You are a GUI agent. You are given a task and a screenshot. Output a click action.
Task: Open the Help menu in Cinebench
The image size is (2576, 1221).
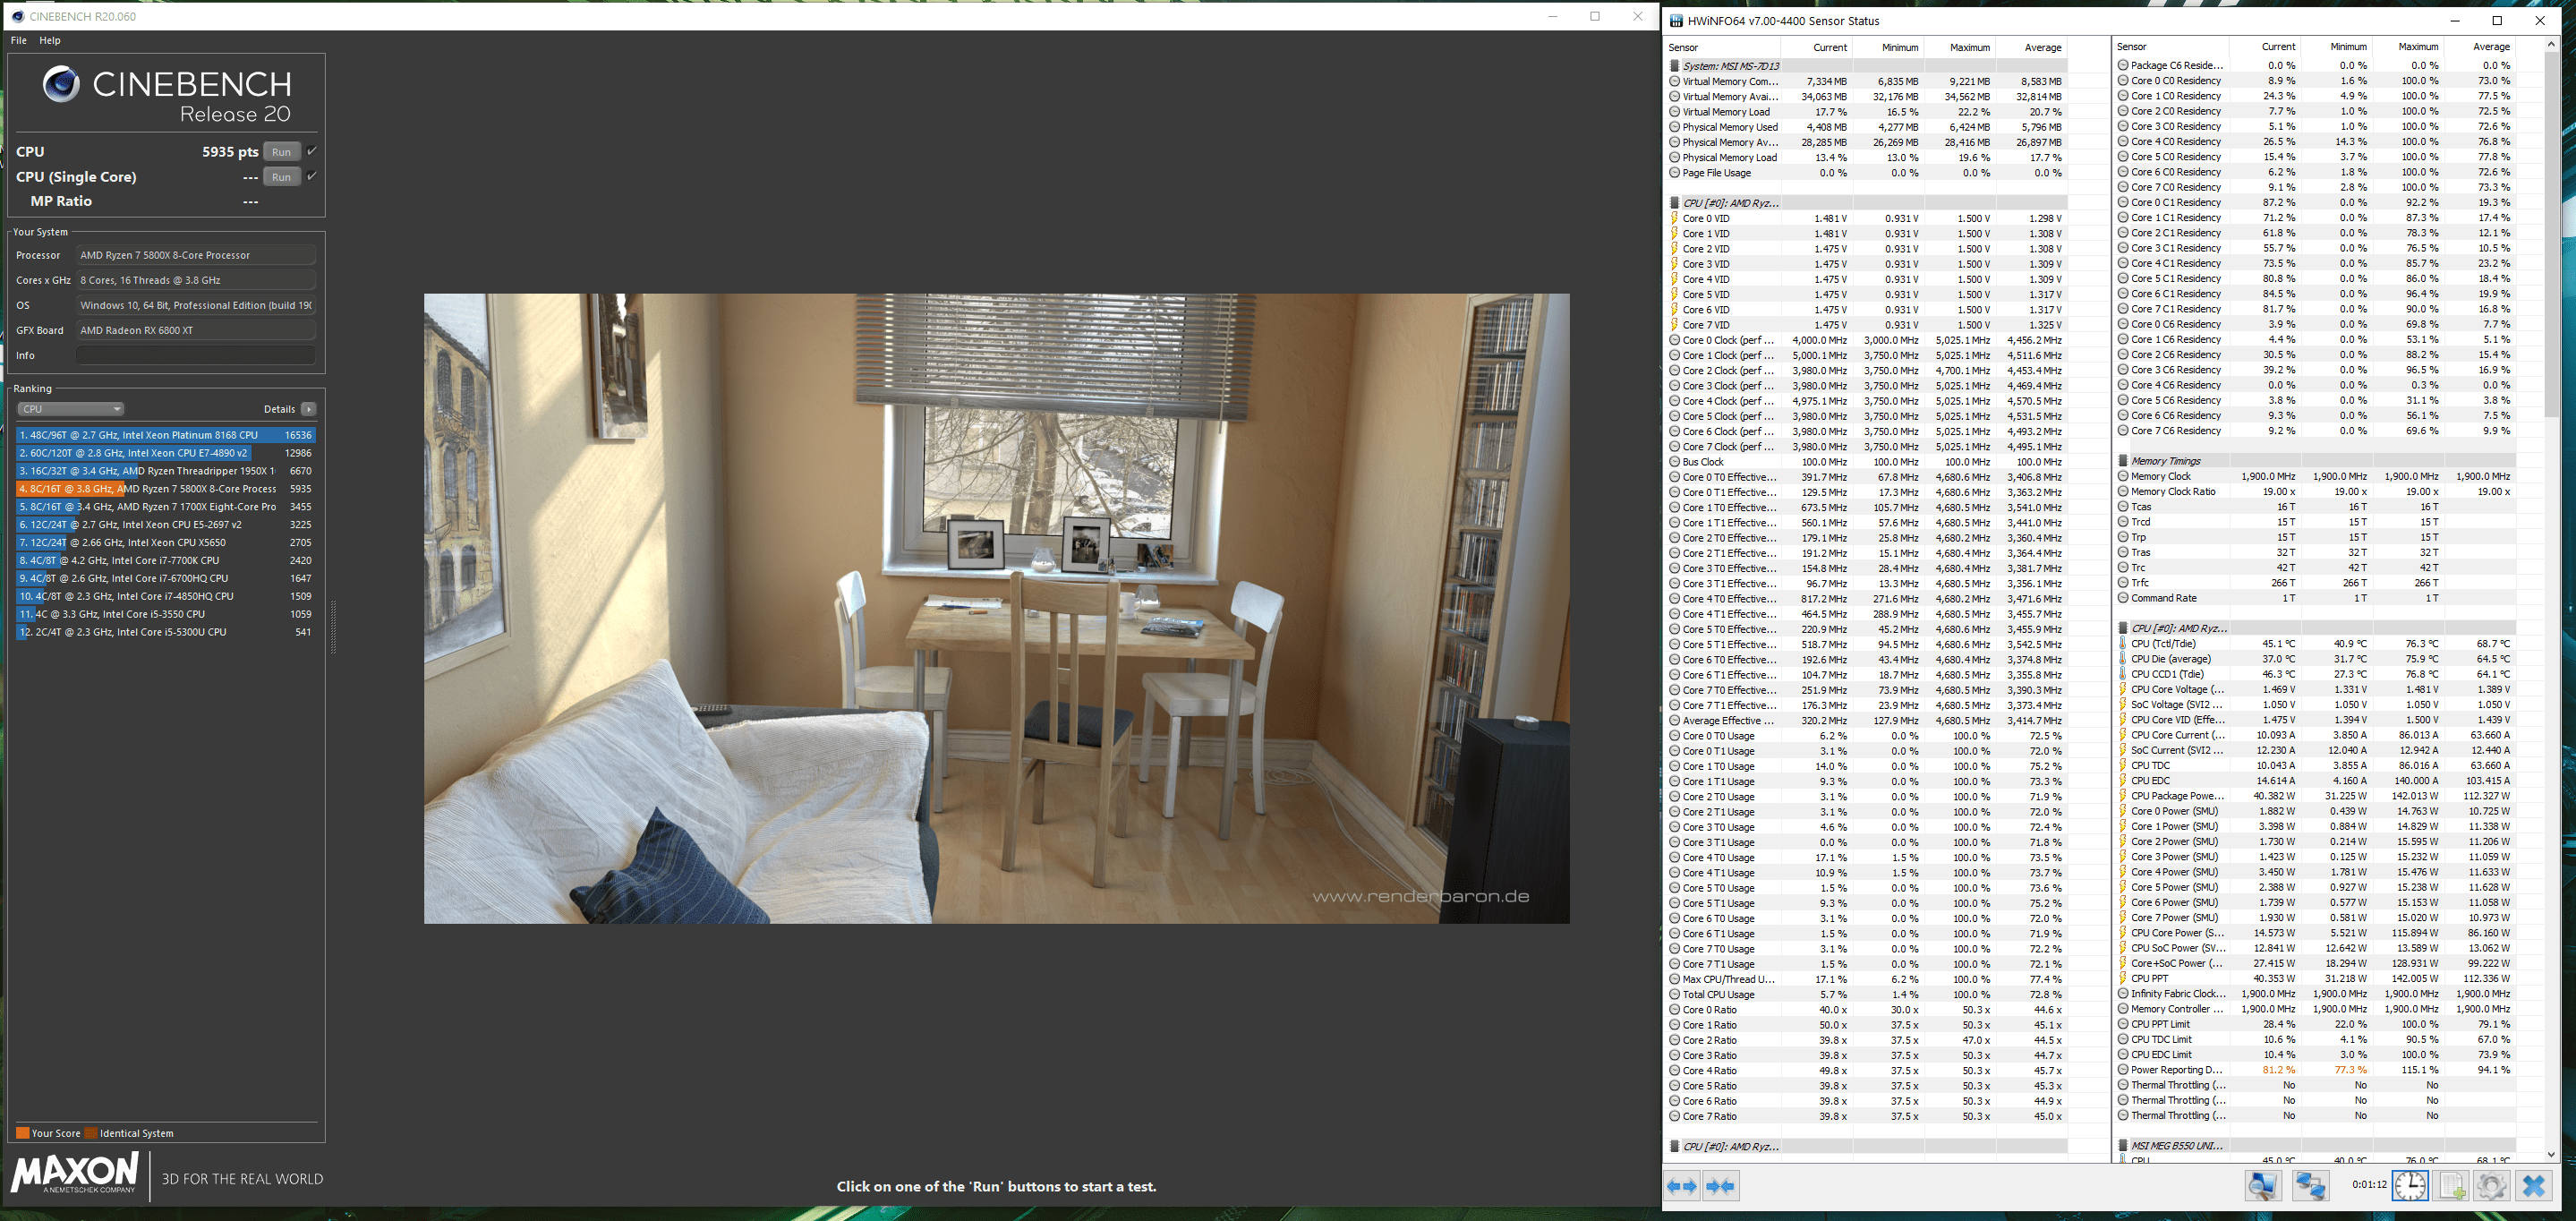[x=50, y=41]
